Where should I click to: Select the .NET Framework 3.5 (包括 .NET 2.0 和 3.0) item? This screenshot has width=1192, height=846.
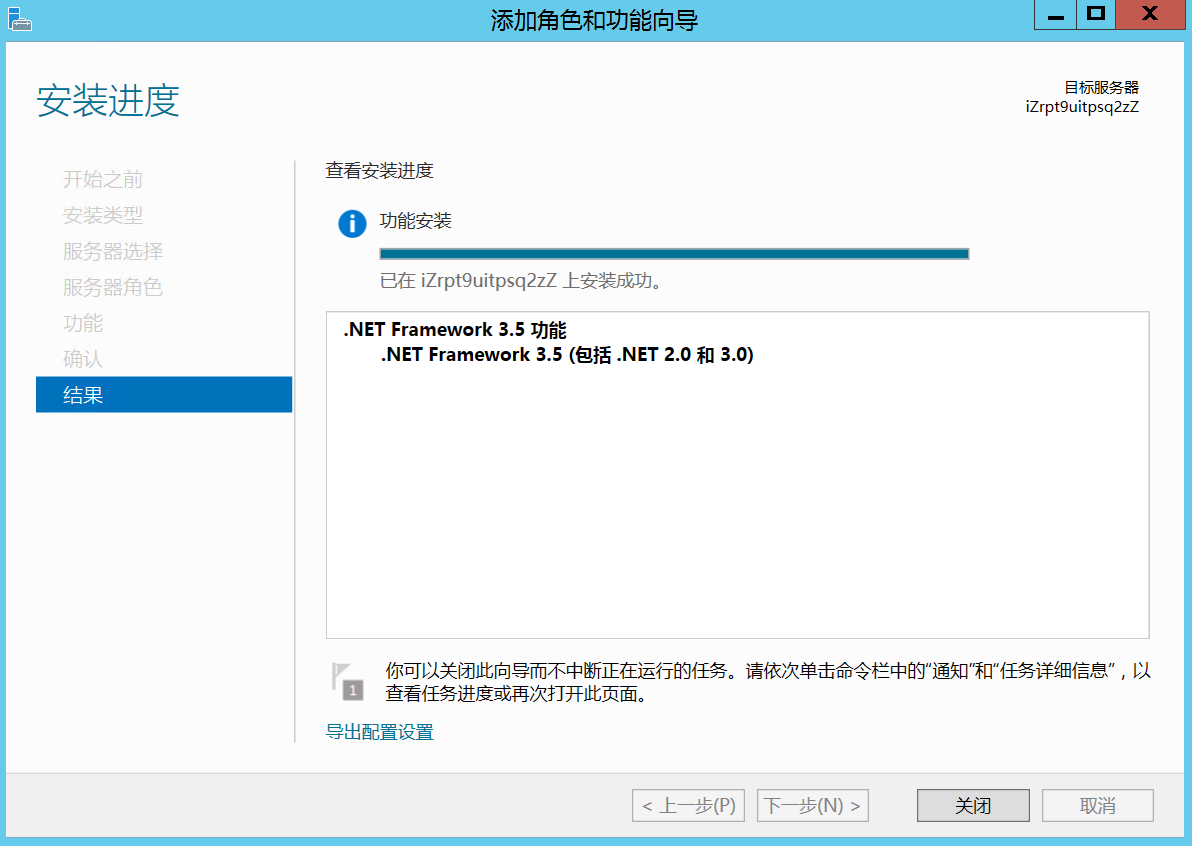tap(567, 355)
